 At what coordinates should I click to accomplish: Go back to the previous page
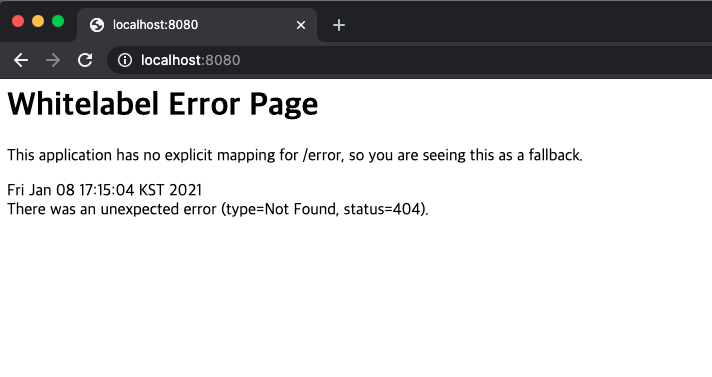[21, 60]
